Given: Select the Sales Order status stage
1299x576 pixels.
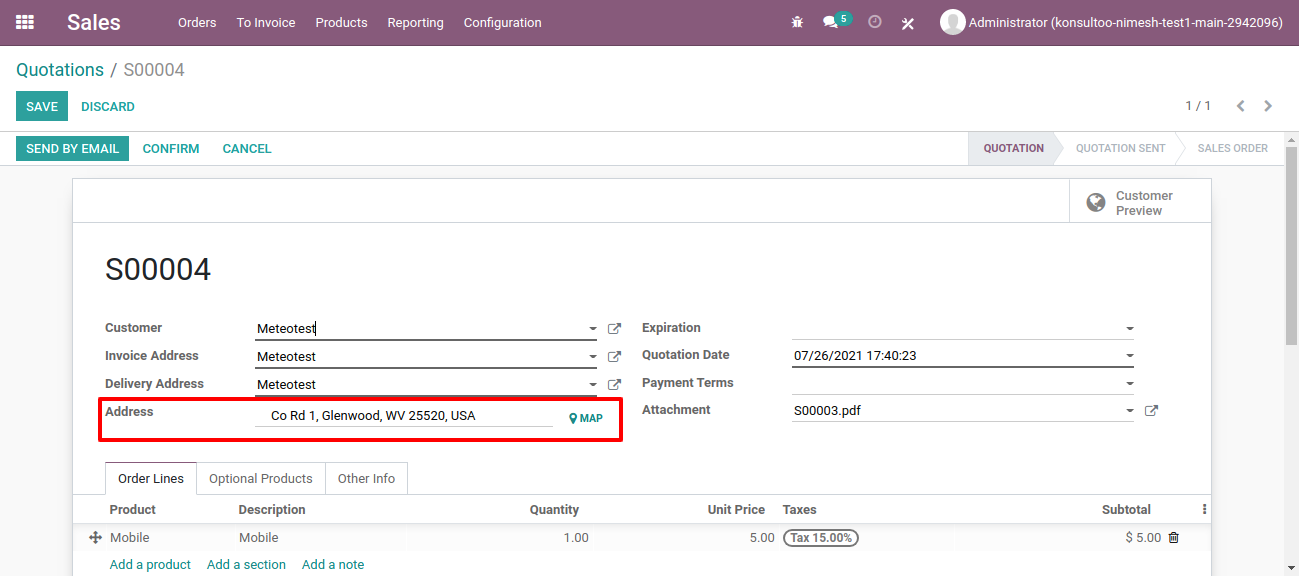Looking at the screenshot, I should click(x=1232, y=148).
